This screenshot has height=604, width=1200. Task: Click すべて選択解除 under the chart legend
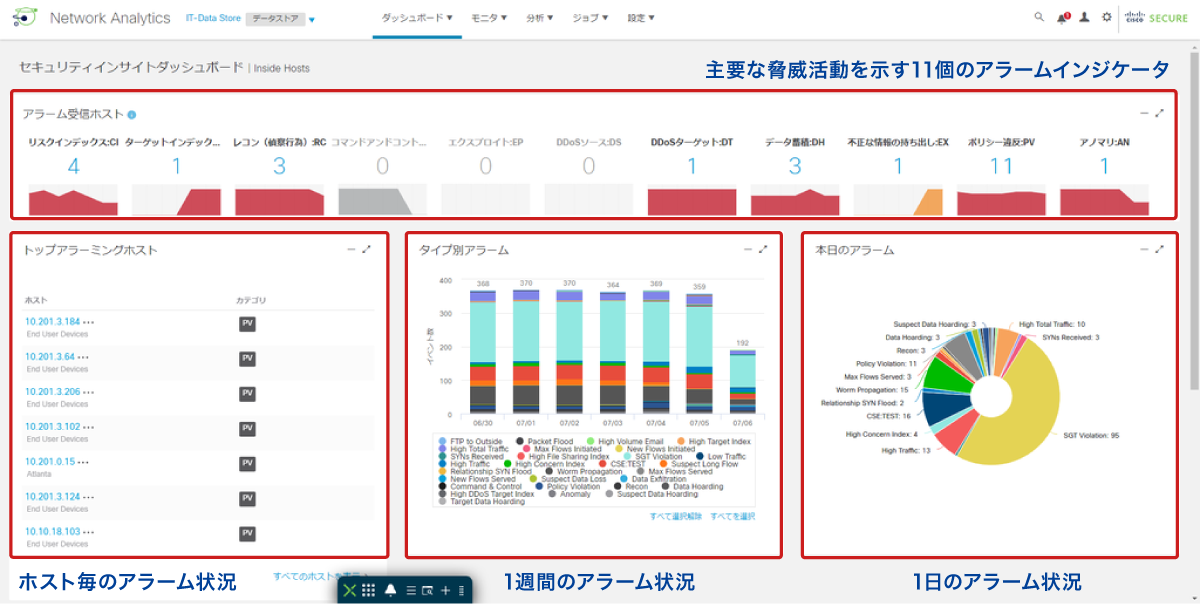pos(675,517)
